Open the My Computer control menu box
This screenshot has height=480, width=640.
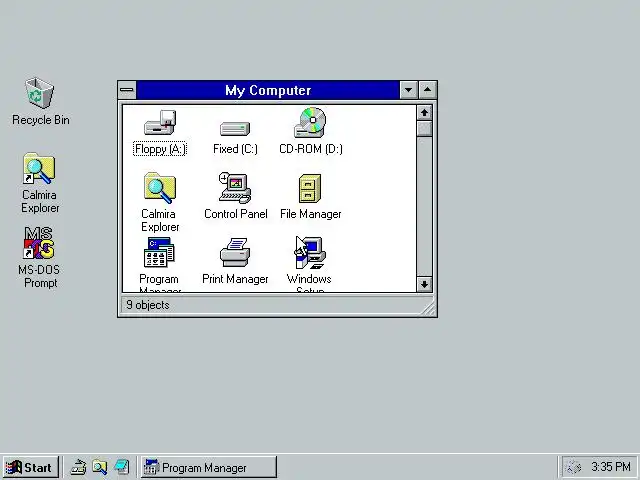(x=127, y=90)
